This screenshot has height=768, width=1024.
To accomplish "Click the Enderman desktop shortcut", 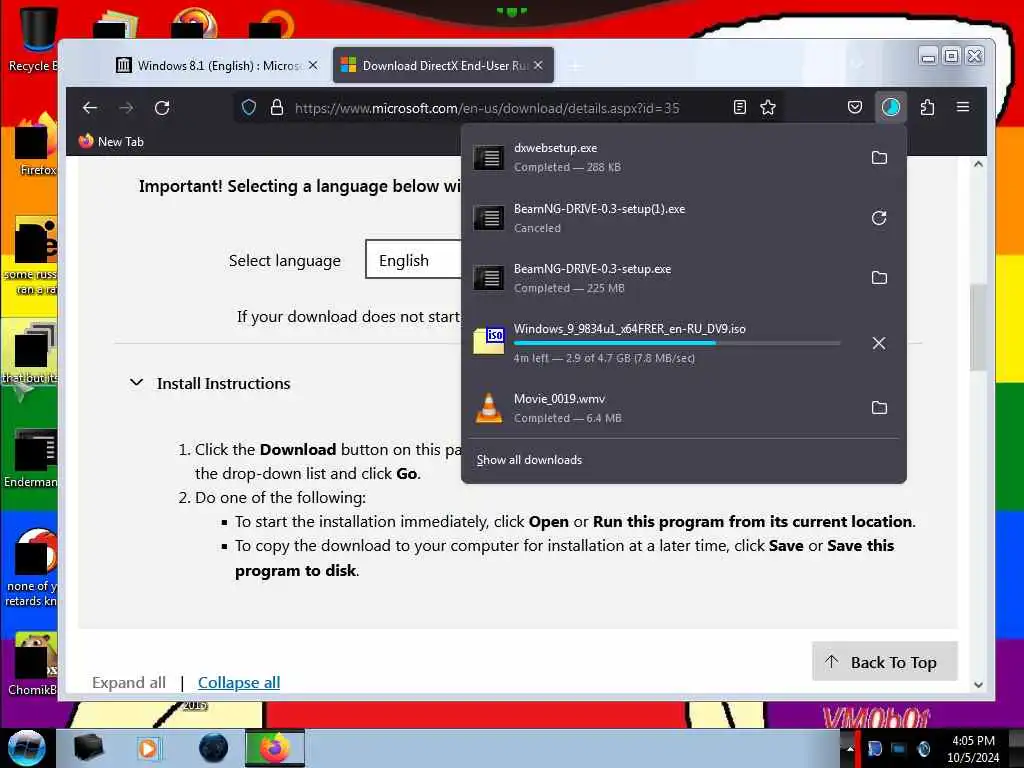I will coord(31,458).
